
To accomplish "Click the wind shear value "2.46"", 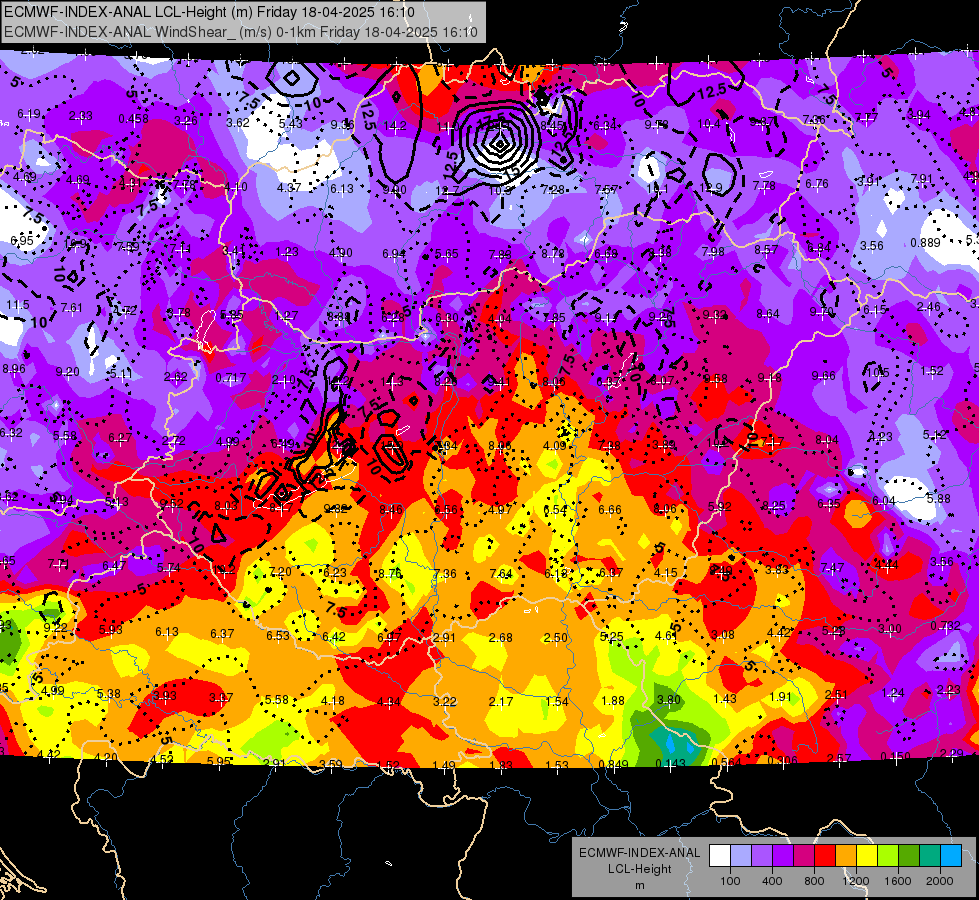I will (928, 307).
